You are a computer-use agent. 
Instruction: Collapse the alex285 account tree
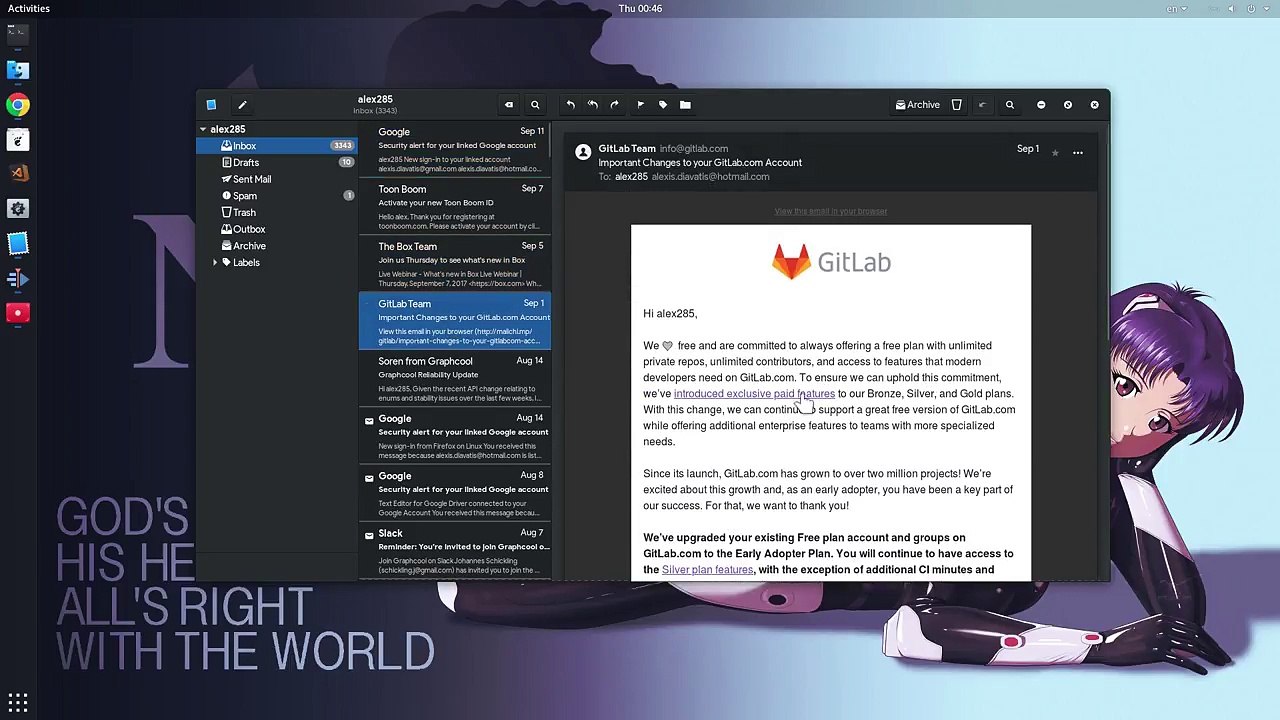203,129
